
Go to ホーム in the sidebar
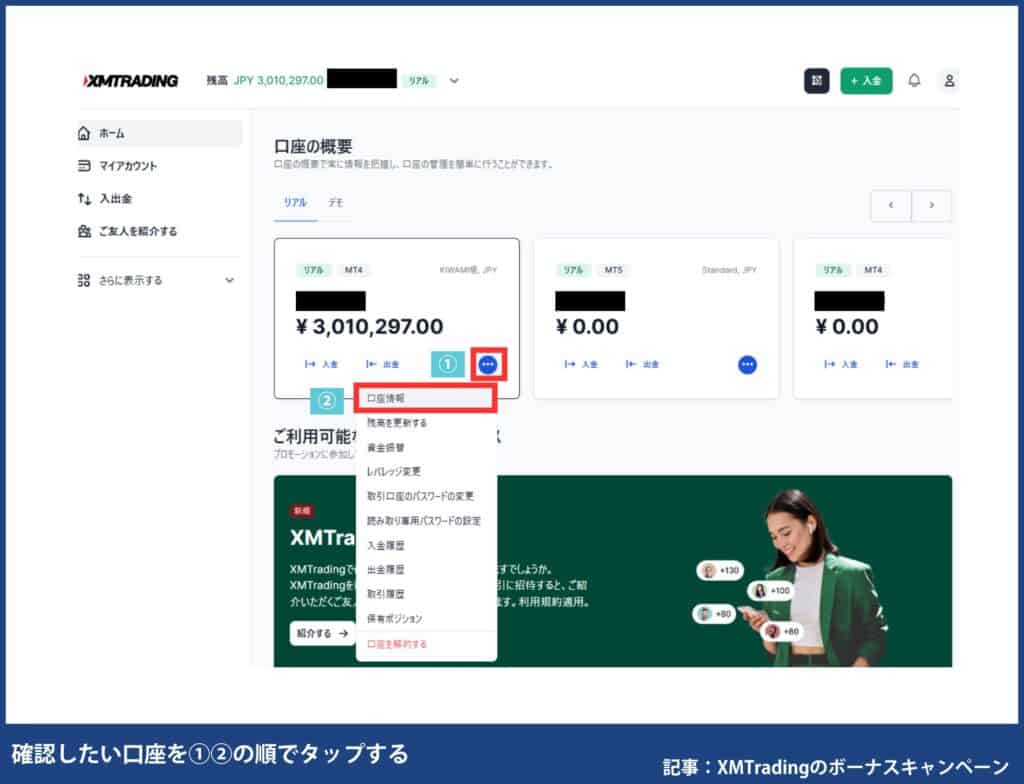(x=159, y=133)
